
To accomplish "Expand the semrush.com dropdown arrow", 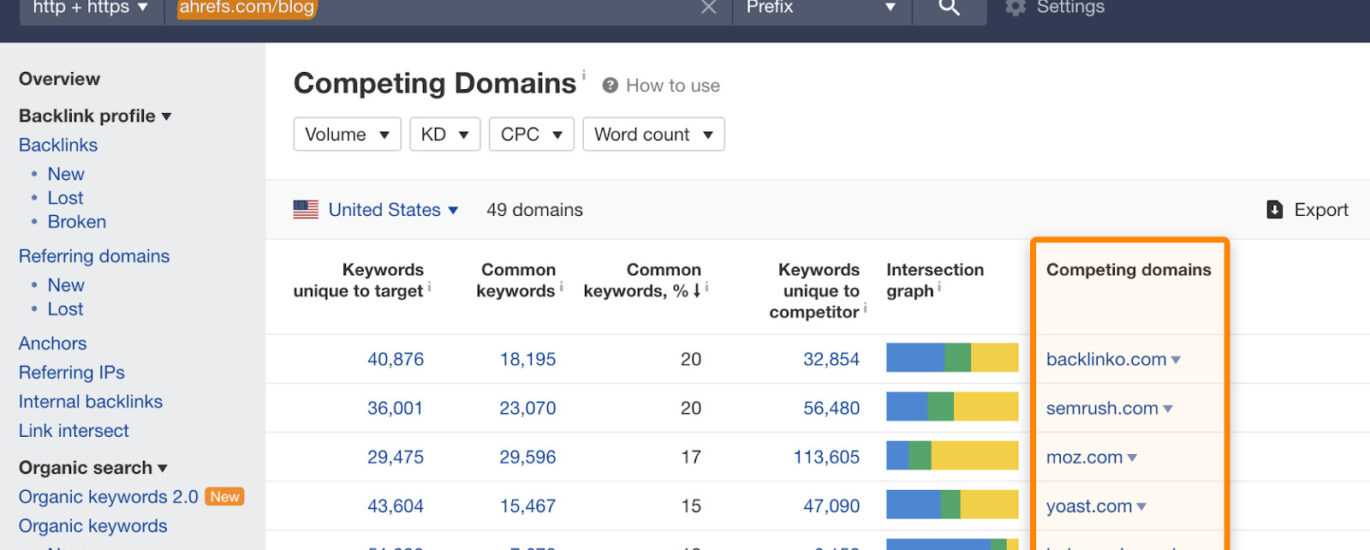I will (1168, 409).
